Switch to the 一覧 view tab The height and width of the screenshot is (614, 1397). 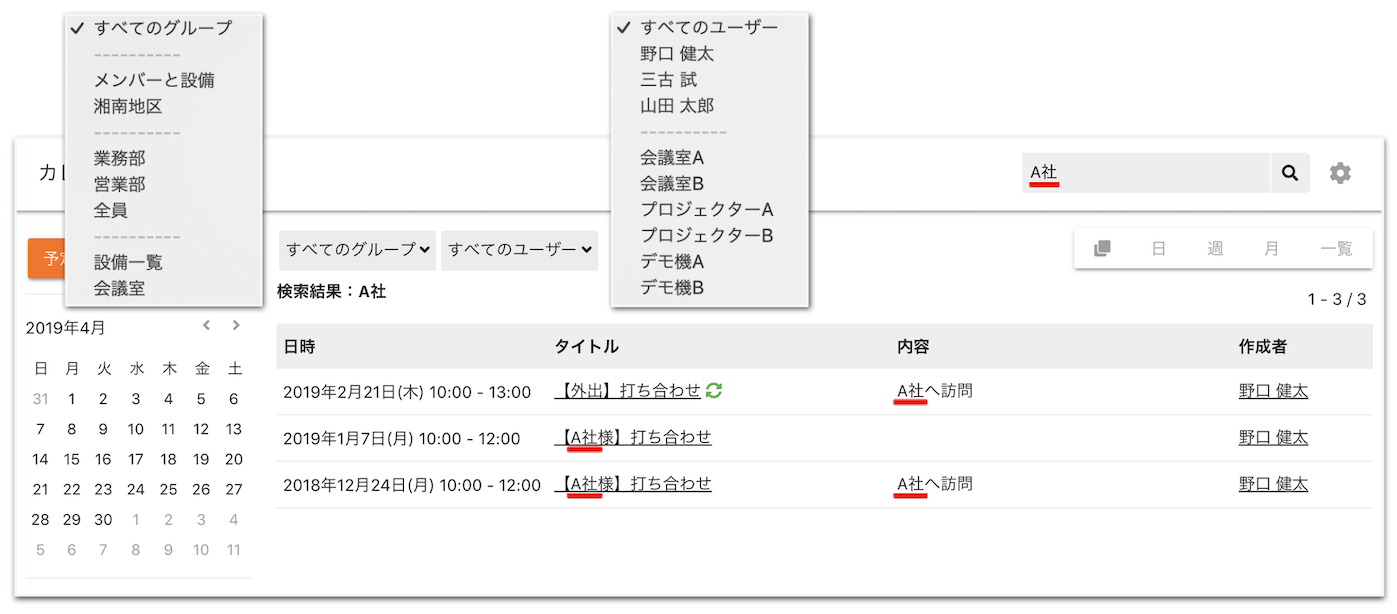[x=1336, y=249]
